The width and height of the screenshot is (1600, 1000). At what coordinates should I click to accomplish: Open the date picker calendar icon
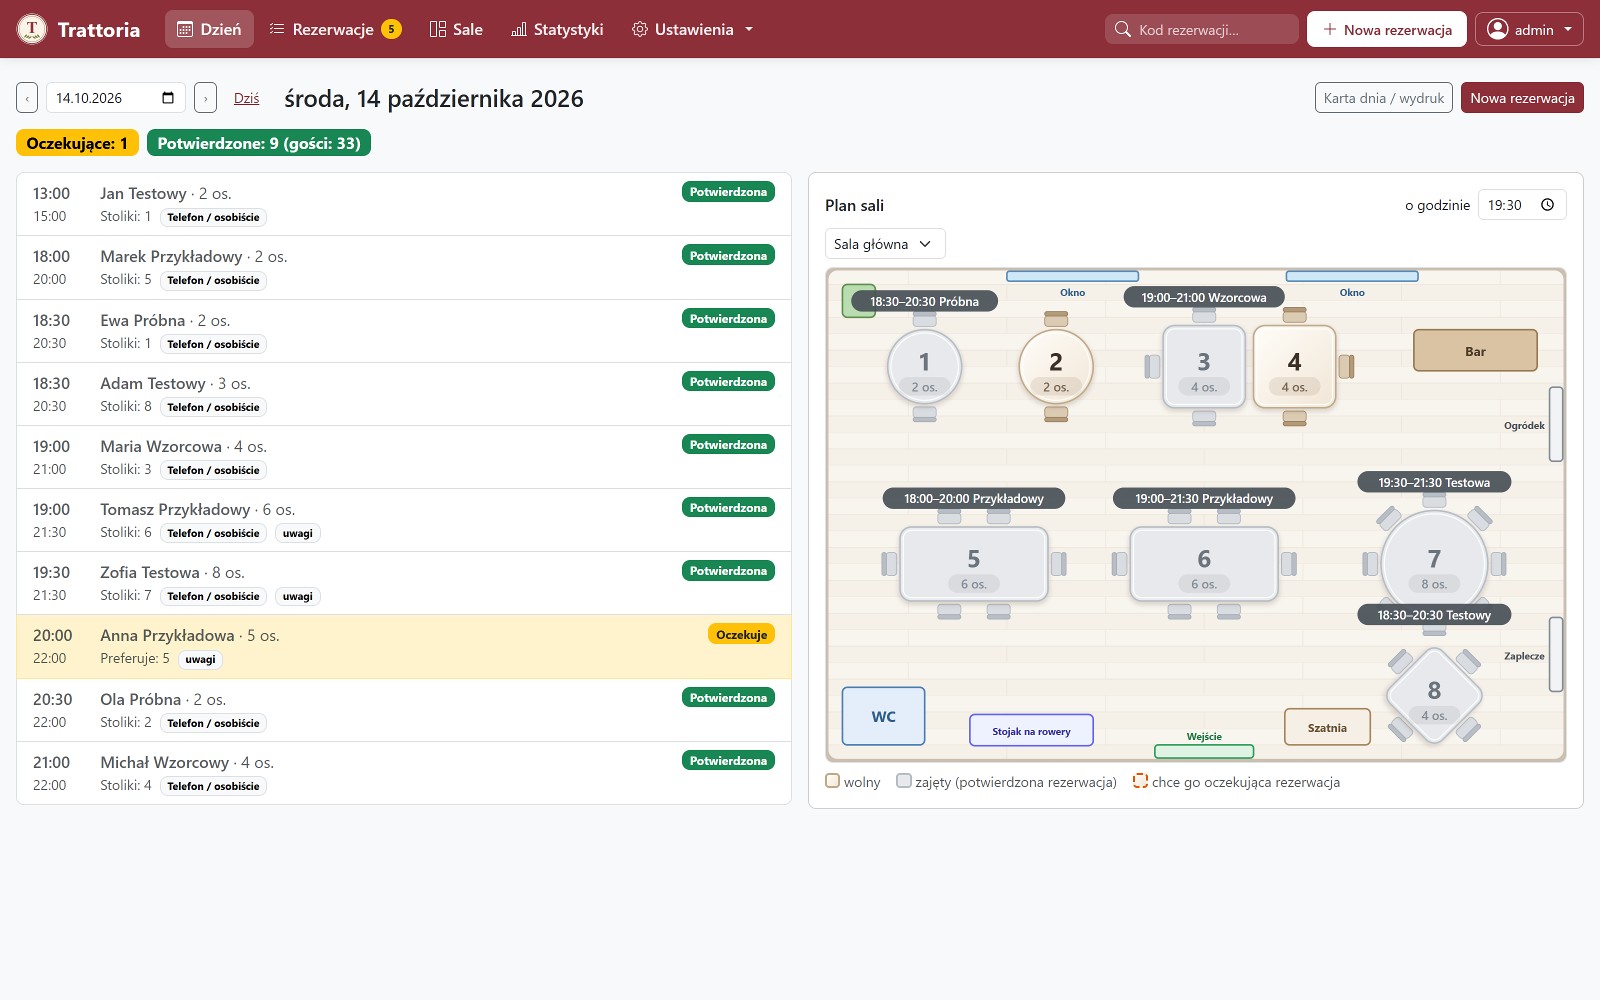(168, 98)
